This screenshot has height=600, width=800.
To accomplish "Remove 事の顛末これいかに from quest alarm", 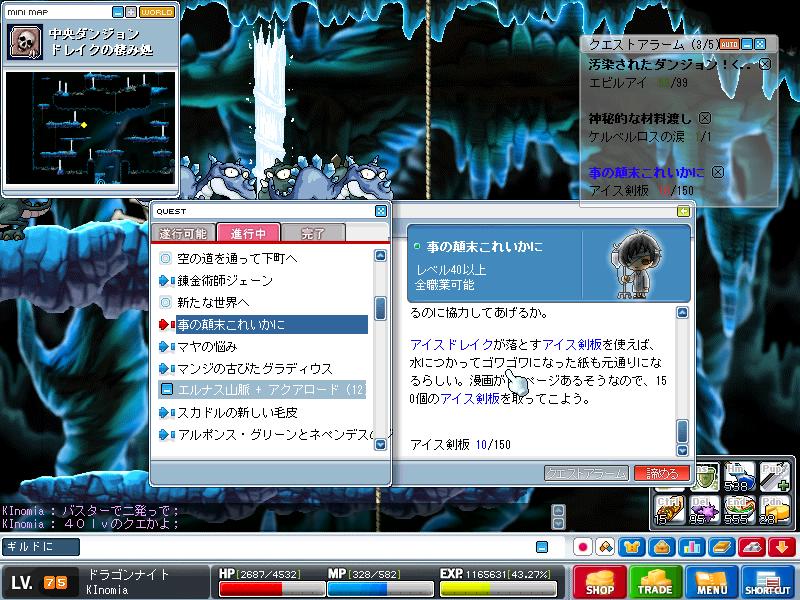I will coord(717,172).
